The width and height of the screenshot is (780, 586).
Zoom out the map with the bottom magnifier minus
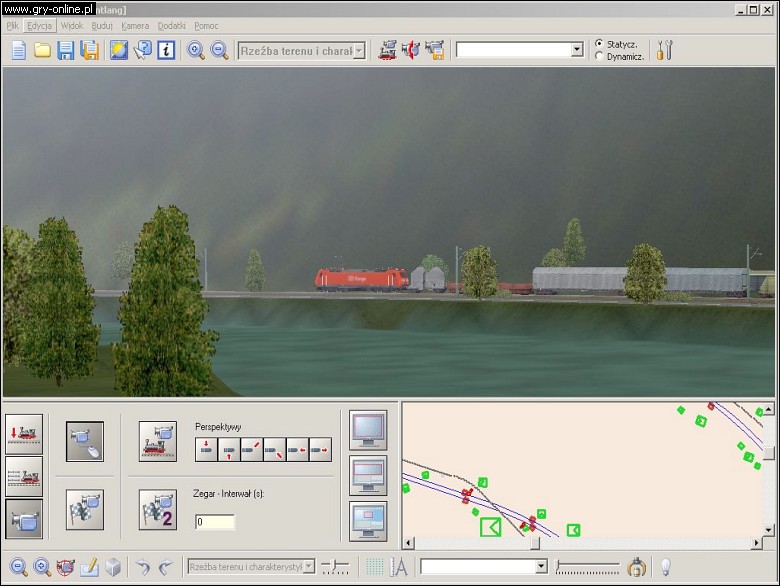tap(18, 567)
